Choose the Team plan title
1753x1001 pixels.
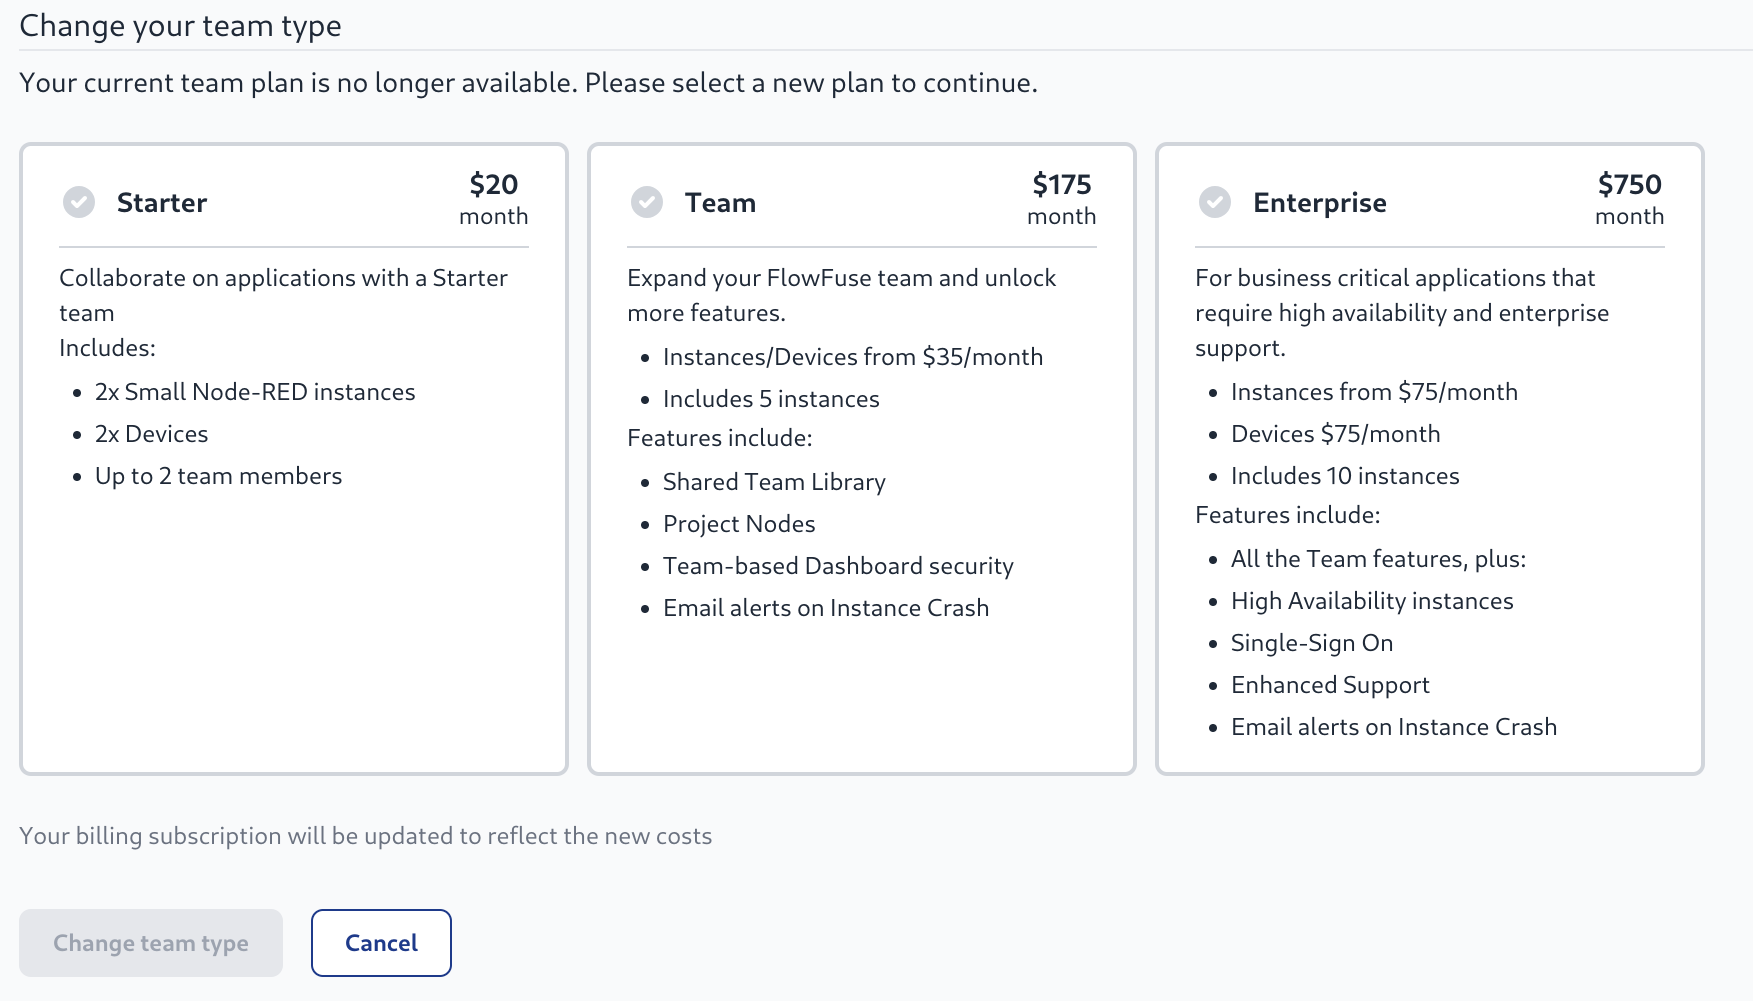pyautogui.click(x=720, y=202)
